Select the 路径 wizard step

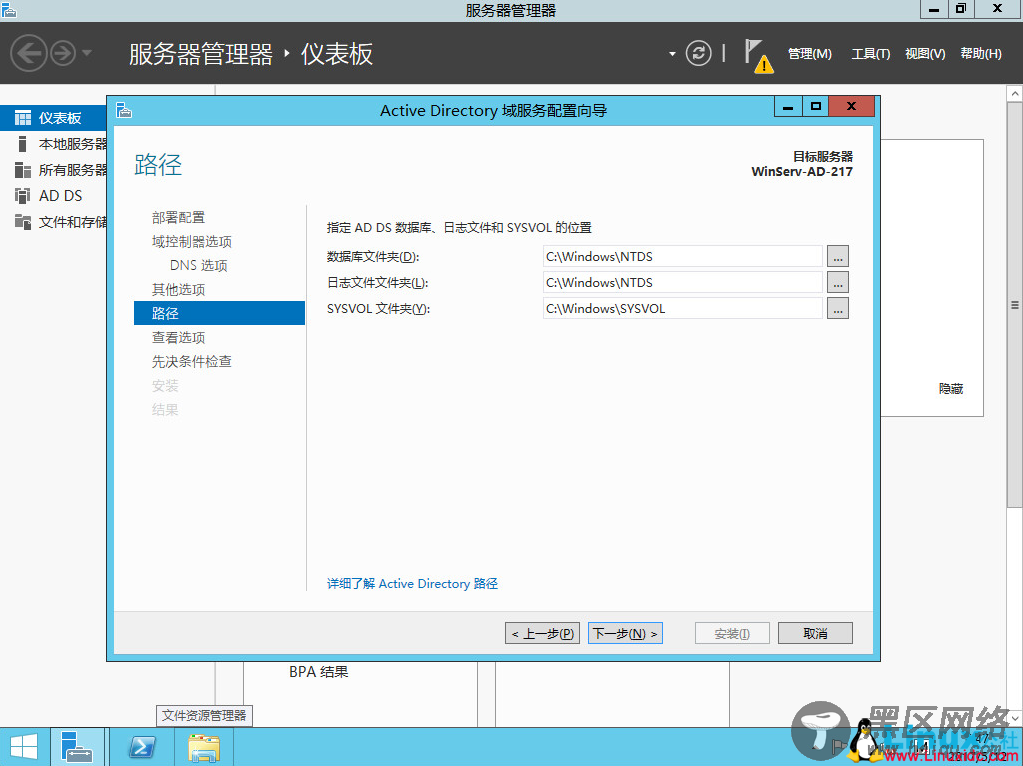pos(219,313)
